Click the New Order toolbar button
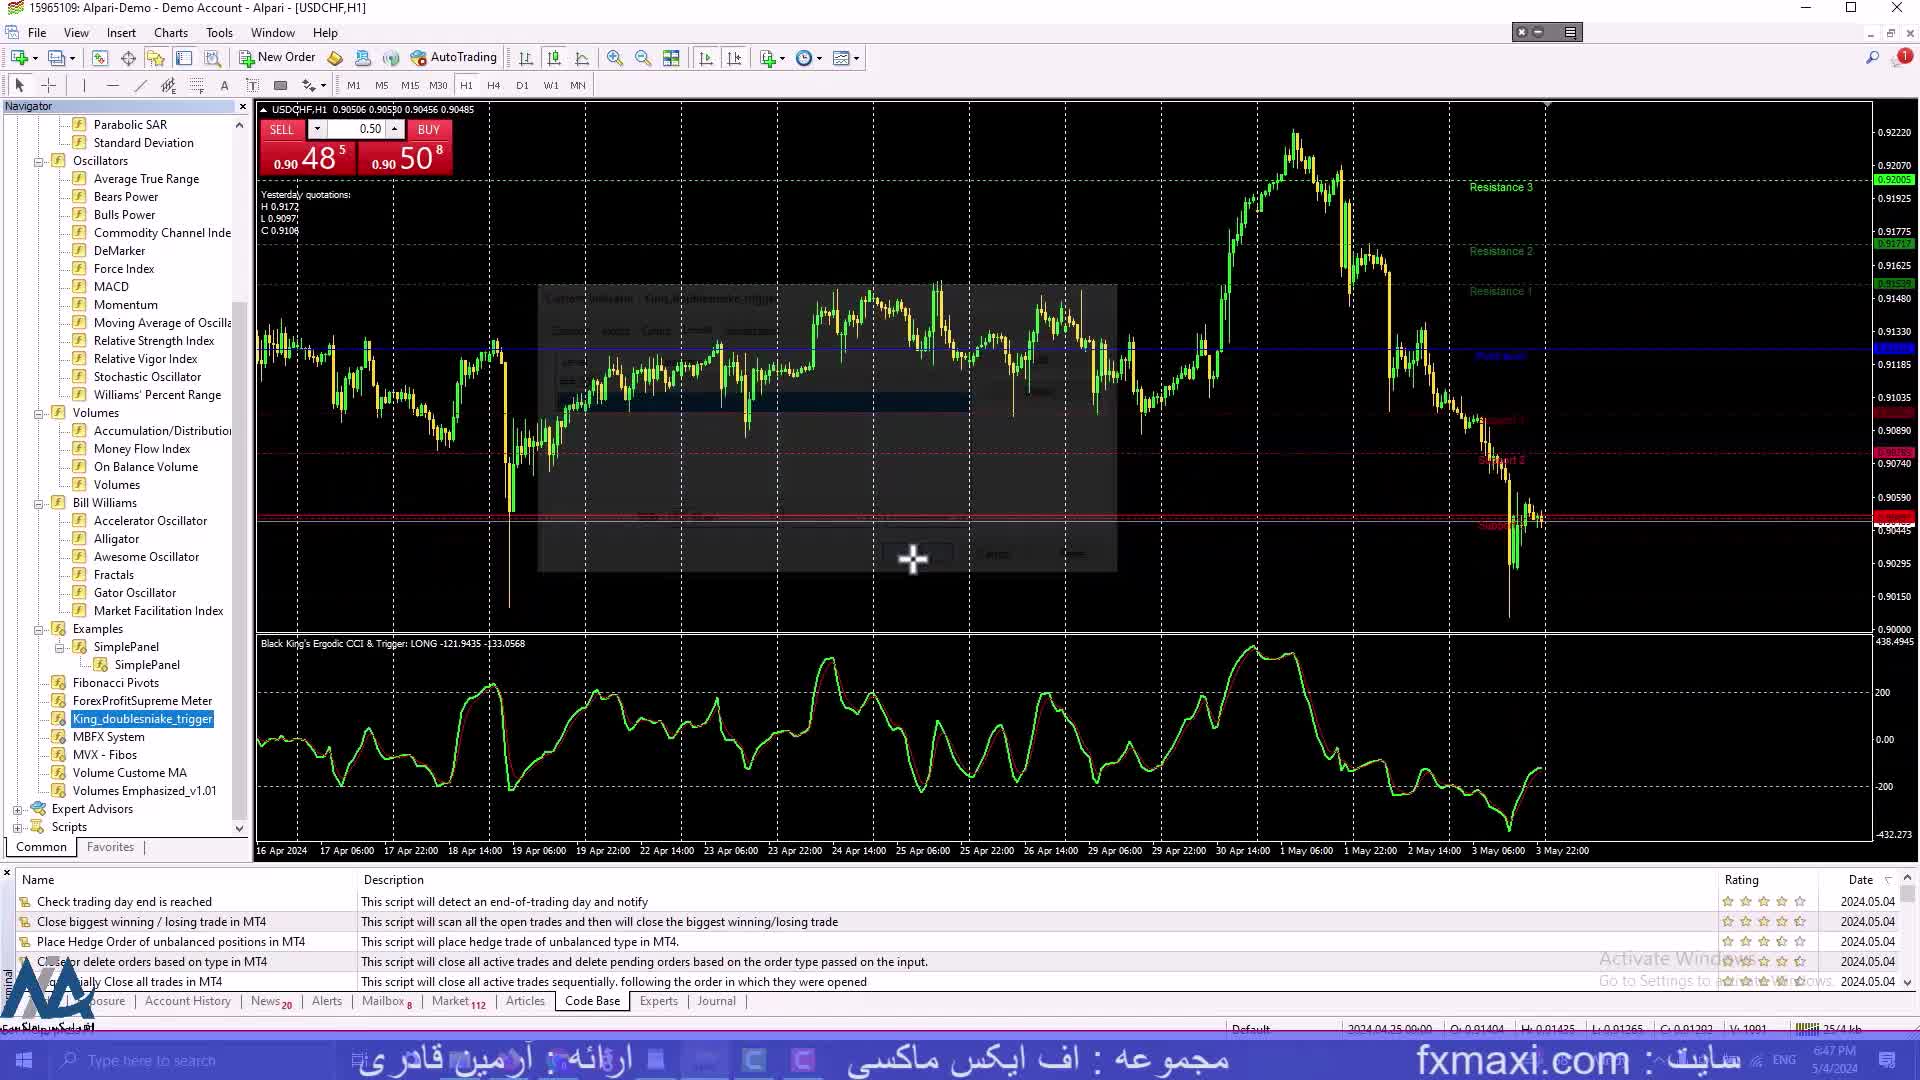 (x=277, y=58)
